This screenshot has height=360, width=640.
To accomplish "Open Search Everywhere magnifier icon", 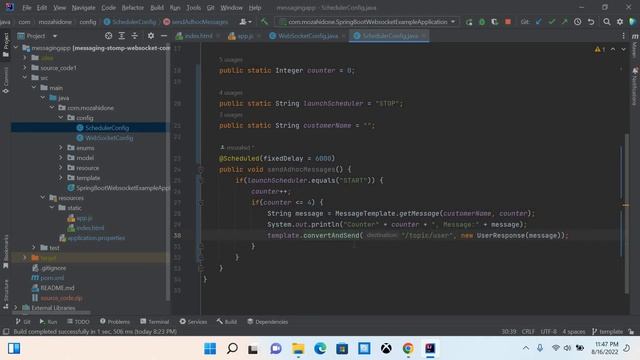I will [x=607, y=22].
